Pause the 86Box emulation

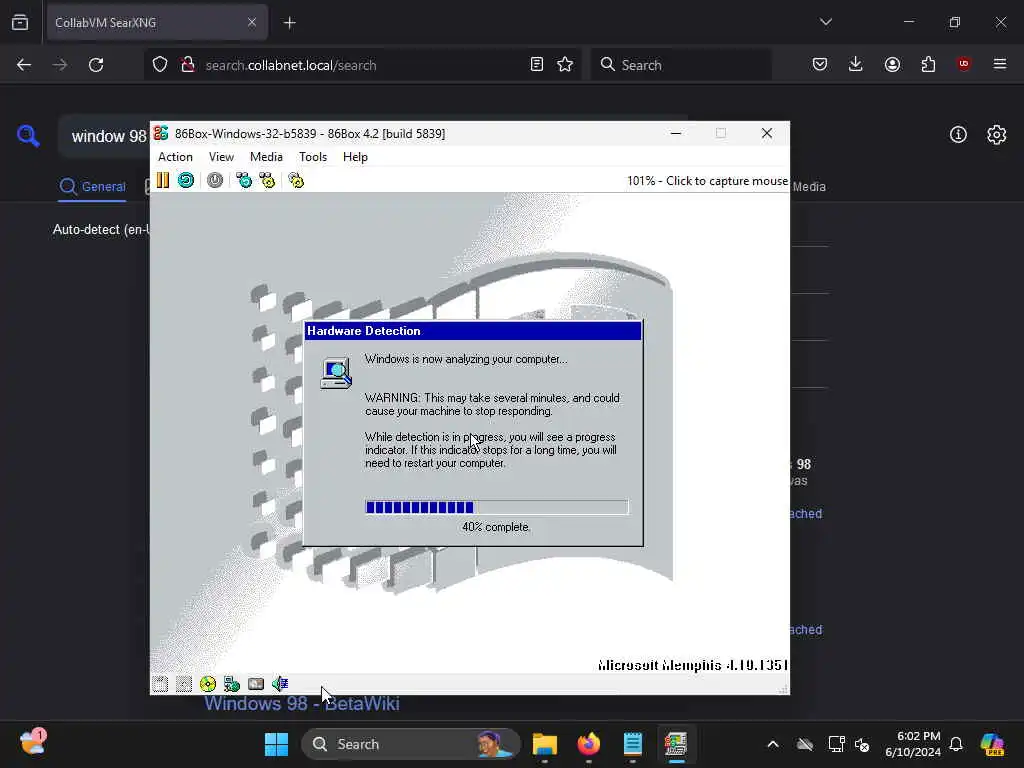[163, 180]
